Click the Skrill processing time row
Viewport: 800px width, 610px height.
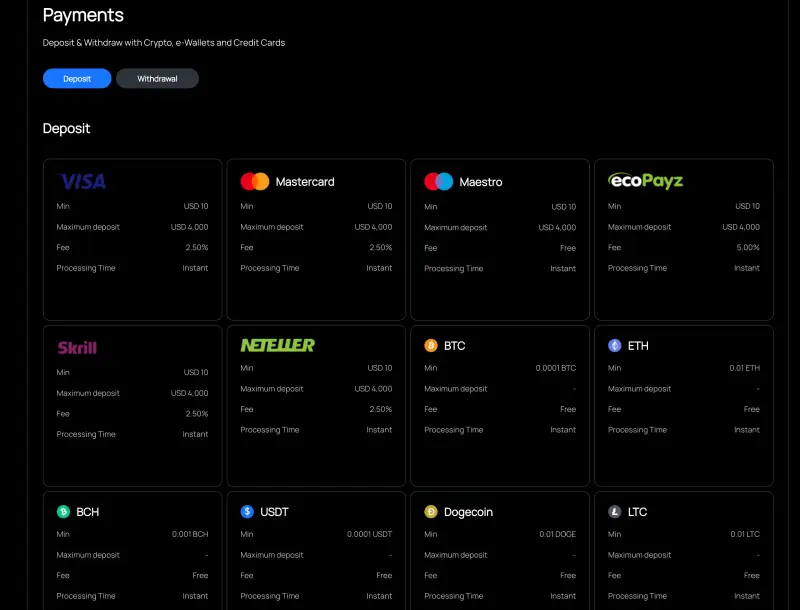coord(131,433)
